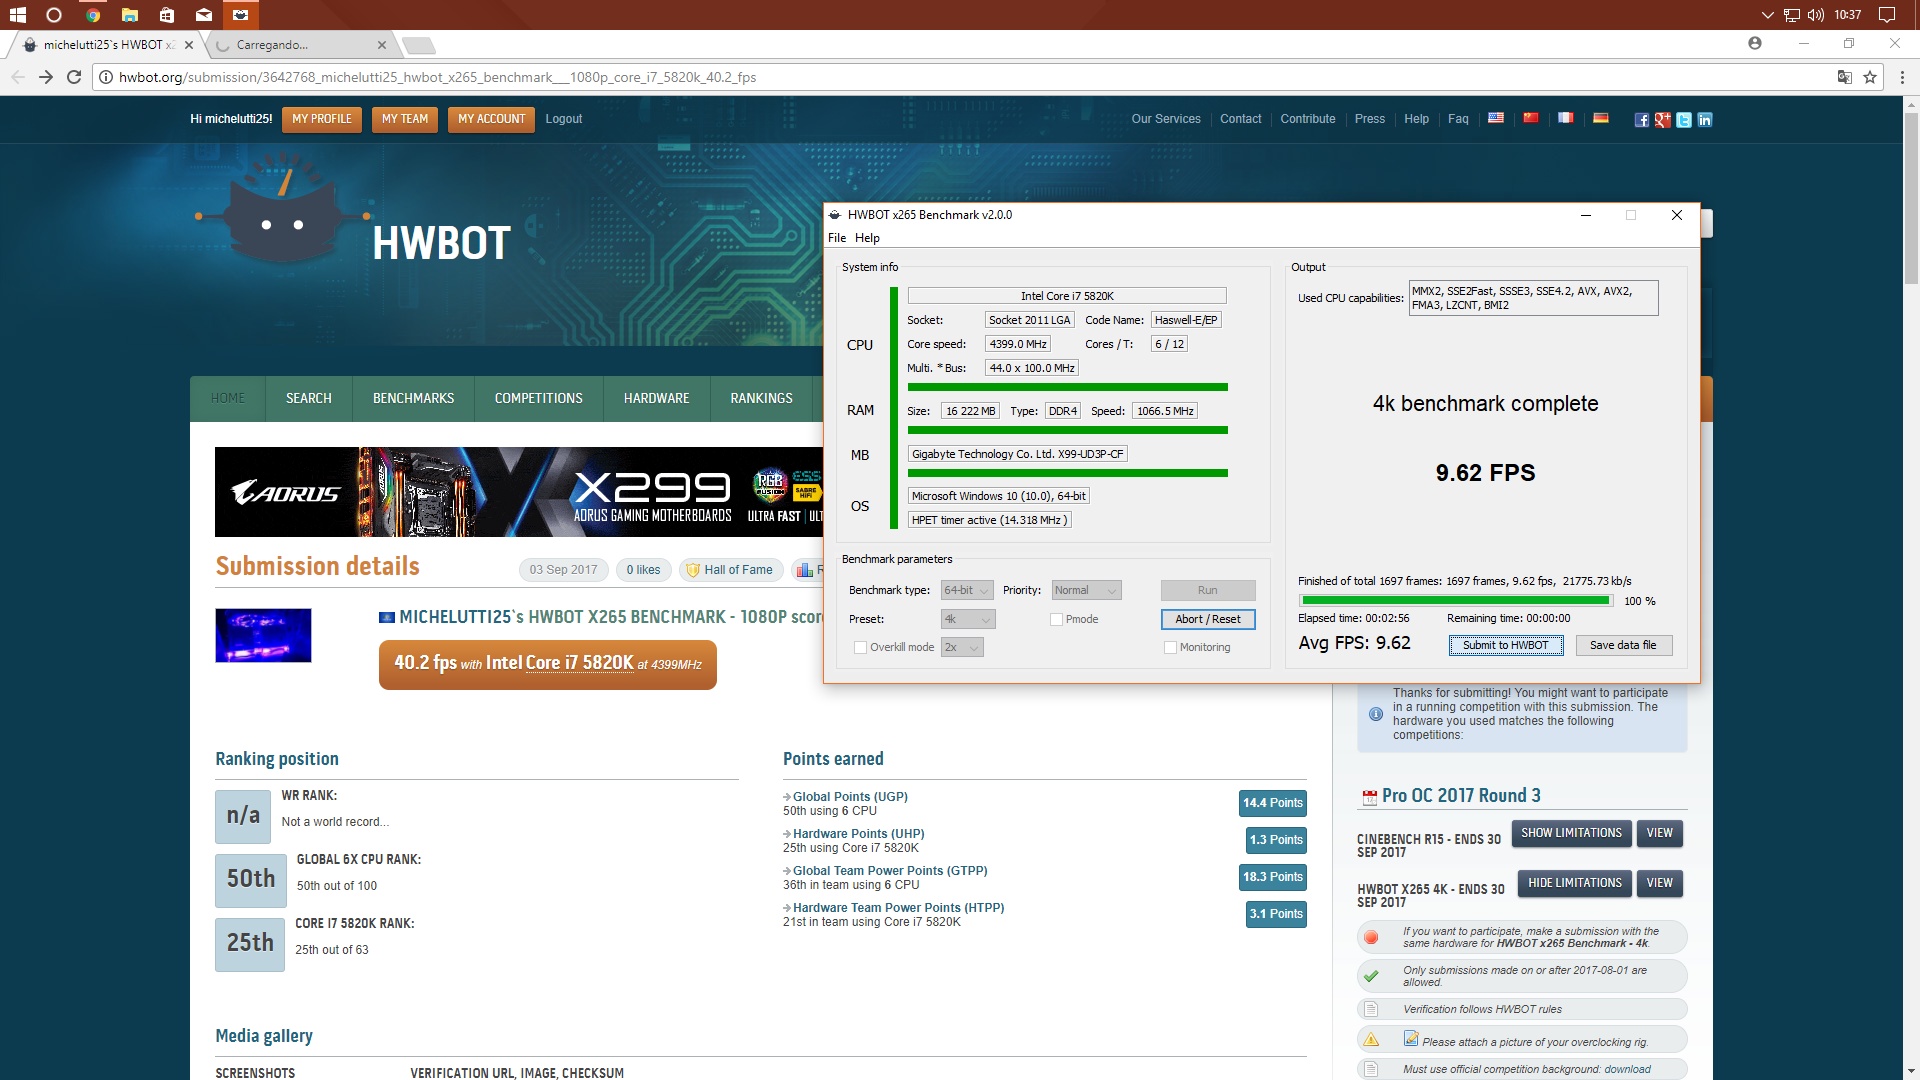This screenshot has height=1080, width=1920.
Task: Open the File menu in HWBOT x265
Action: click(x=837, y=238)
